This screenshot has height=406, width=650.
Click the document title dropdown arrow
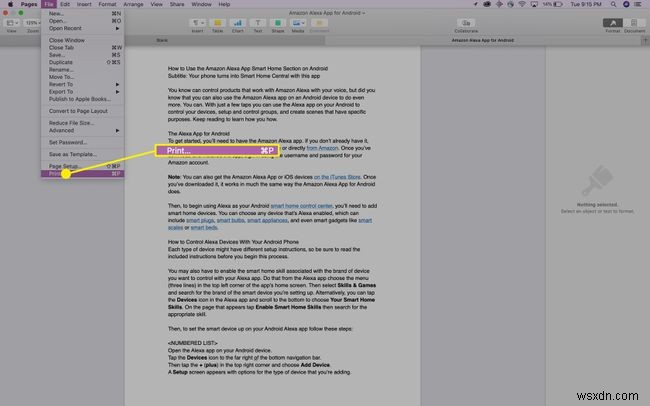(x=364, y=13)
